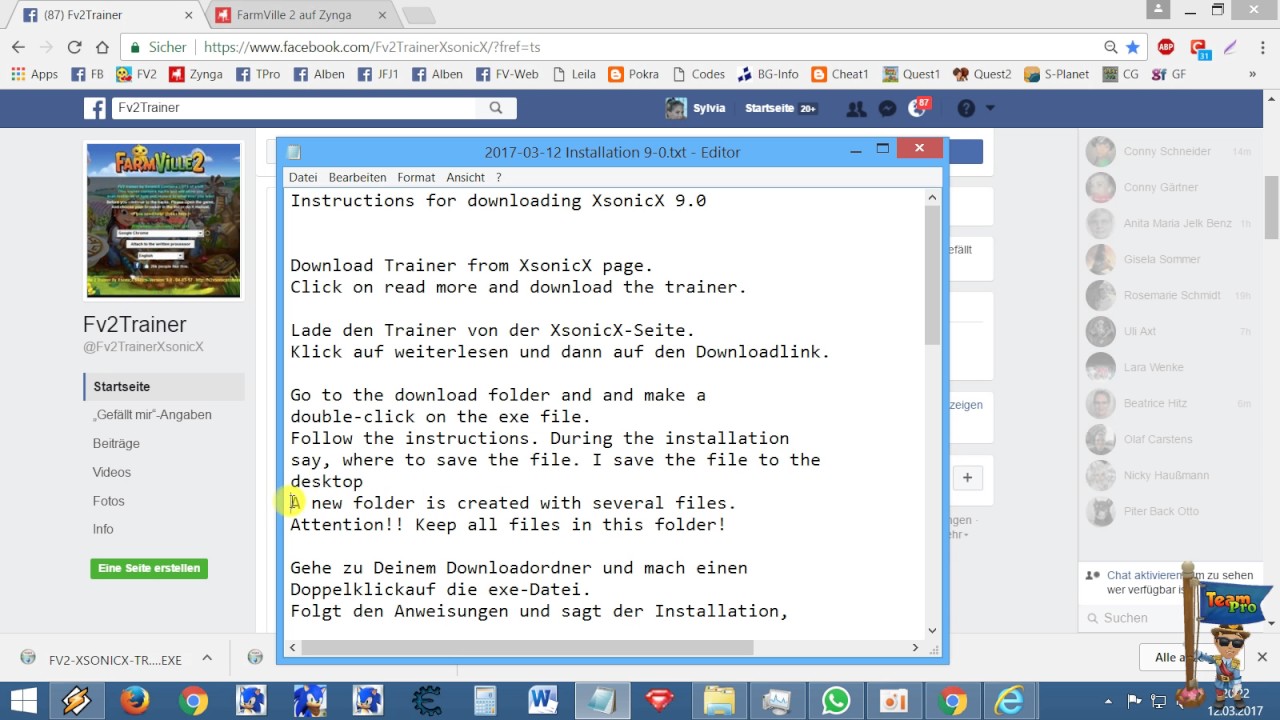Open the BG-Info bookmark
The height and width of the screenshot is (720, 1280).
[x=768, y=74]
